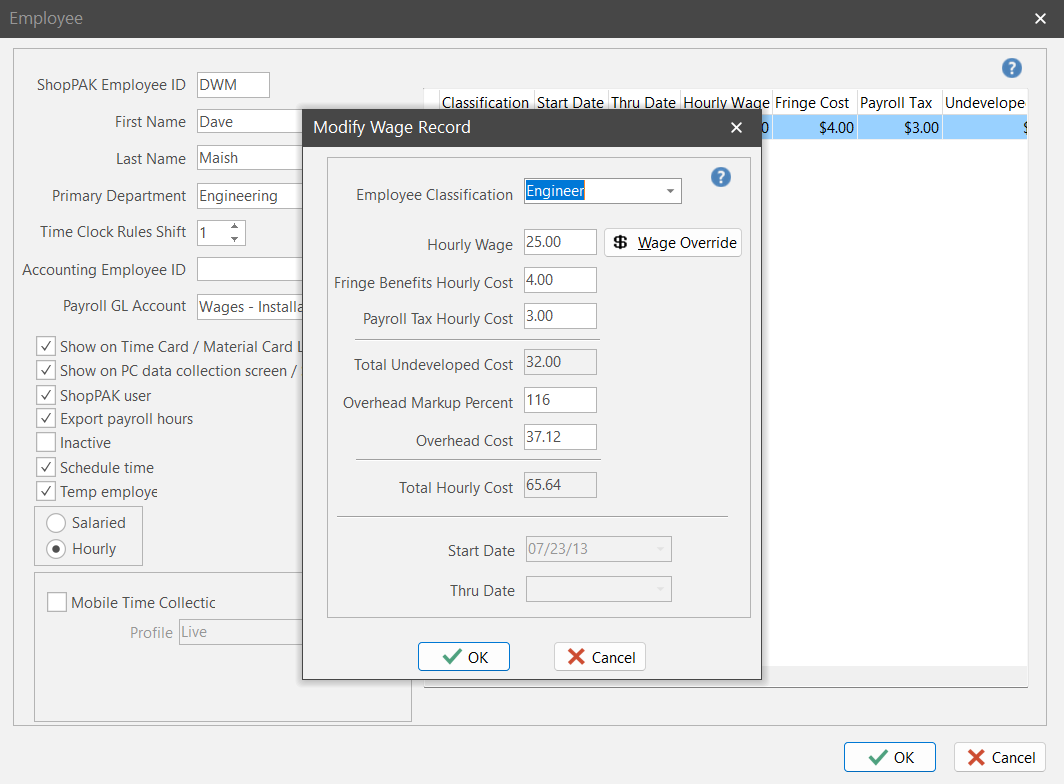The height and width of the screenshot is (784, 1064).
Task: Cancel the Modify Wage Record dialog
Action: (x=600, y=657)
